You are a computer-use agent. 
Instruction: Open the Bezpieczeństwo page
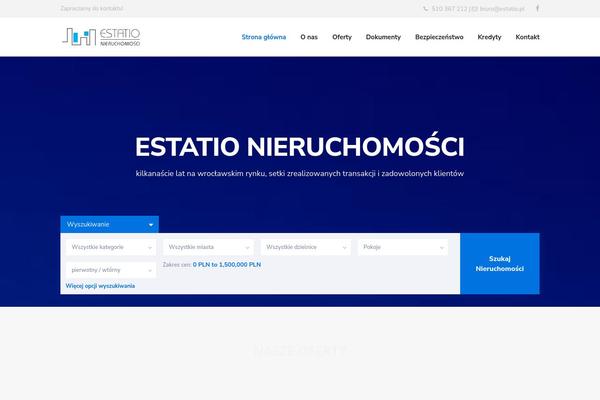[x=439, y=37]
